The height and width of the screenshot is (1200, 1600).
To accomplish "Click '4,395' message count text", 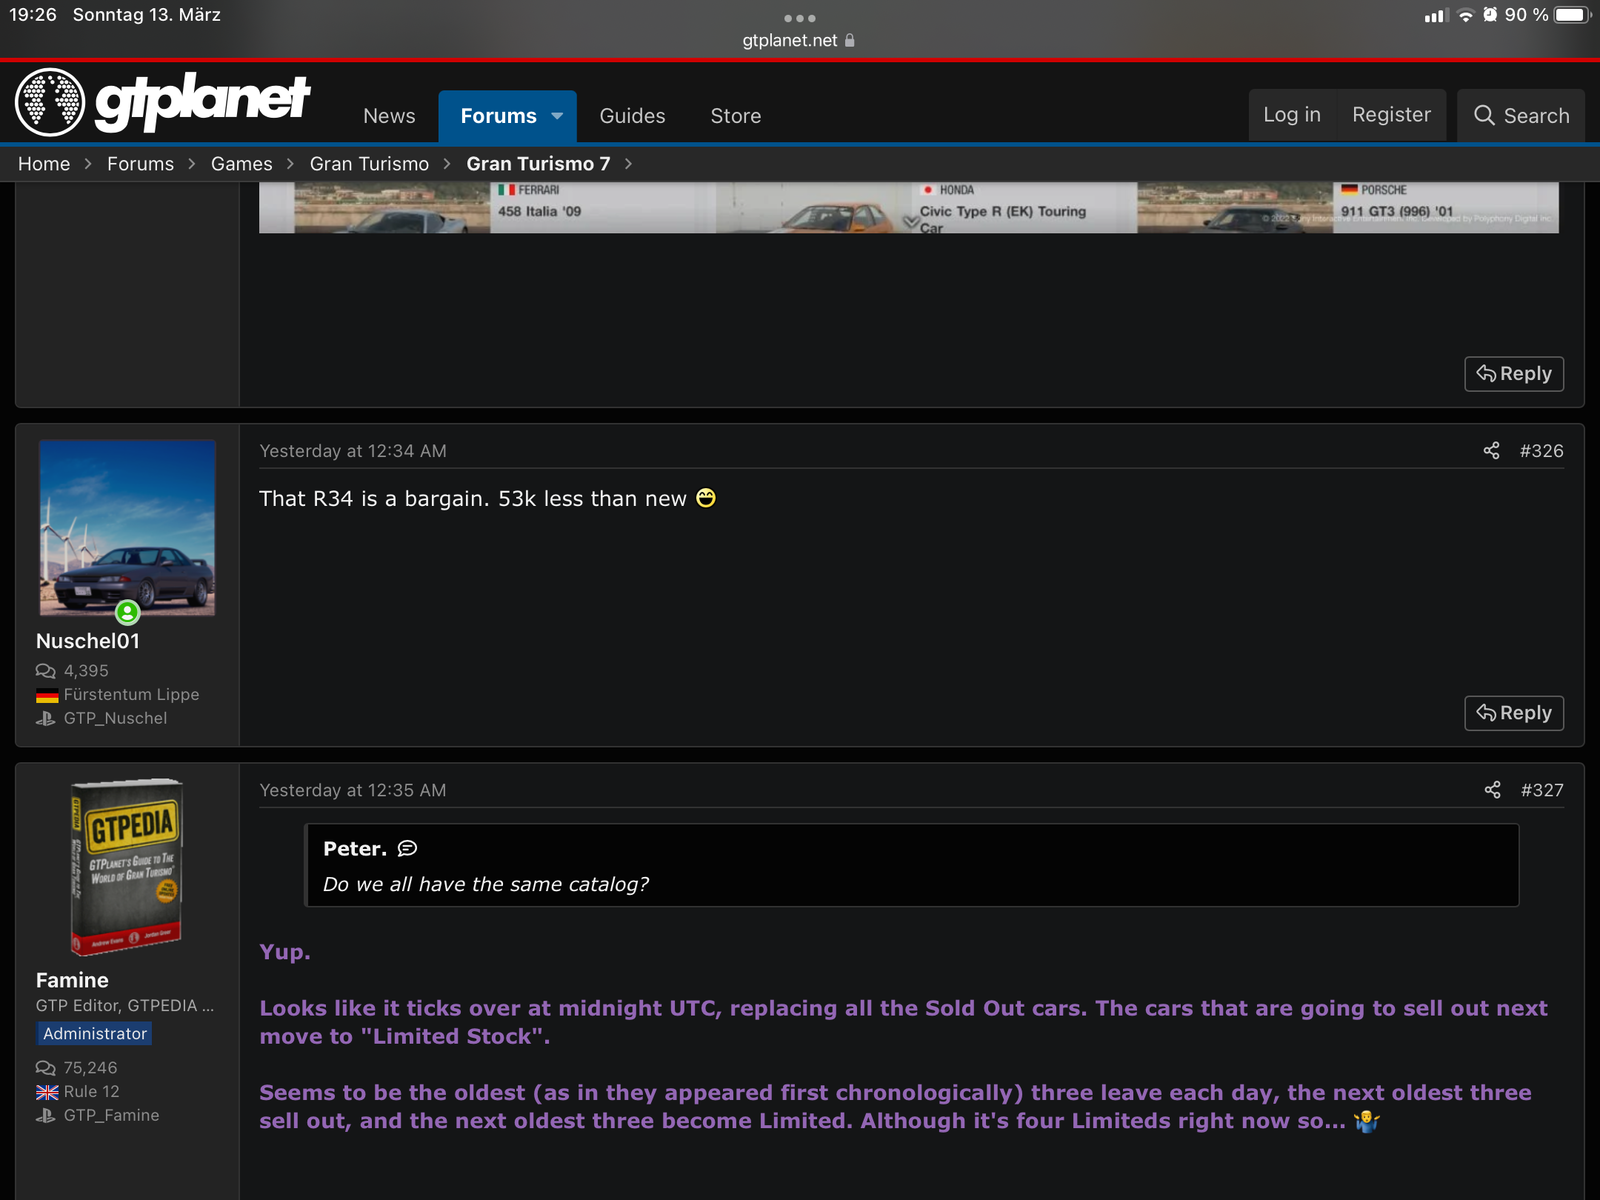I will (87, 671).
